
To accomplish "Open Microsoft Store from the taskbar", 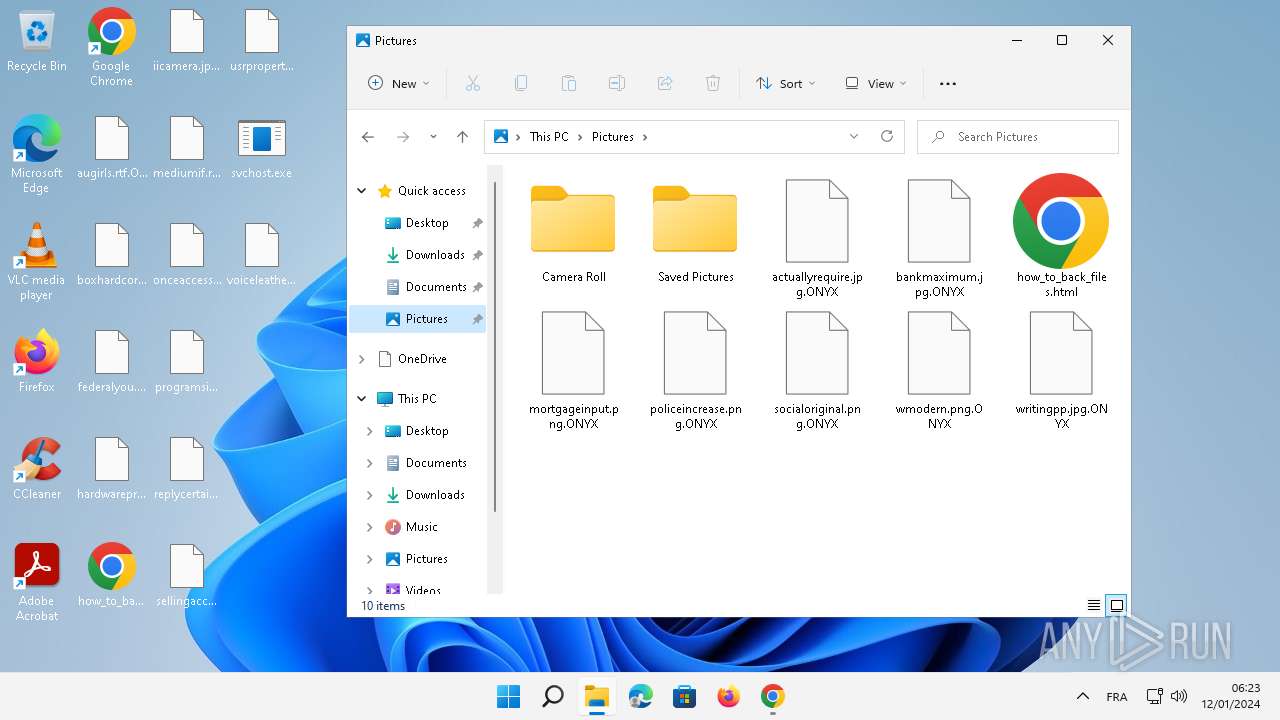I will pos(685,696).
